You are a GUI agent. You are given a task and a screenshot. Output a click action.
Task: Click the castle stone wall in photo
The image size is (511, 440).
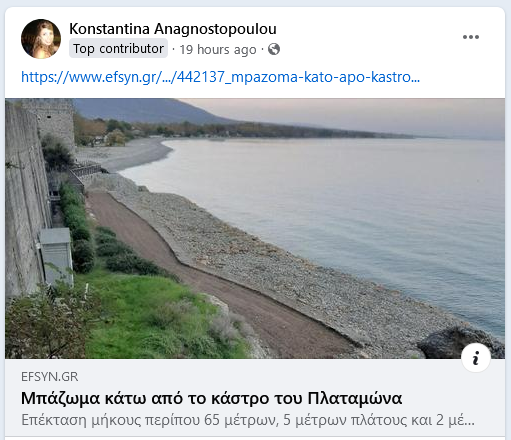pos(23,200)
